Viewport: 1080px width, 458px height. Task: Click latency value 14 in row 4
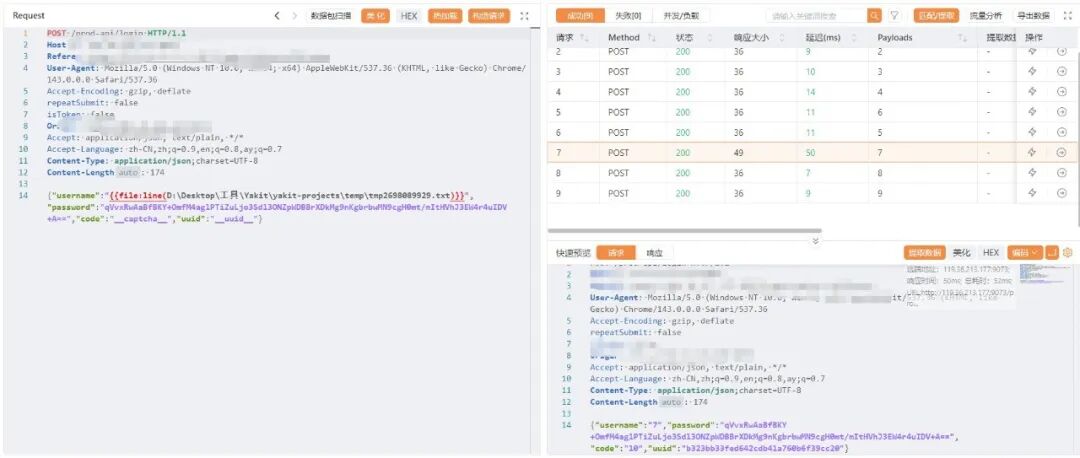coord(811,92)
